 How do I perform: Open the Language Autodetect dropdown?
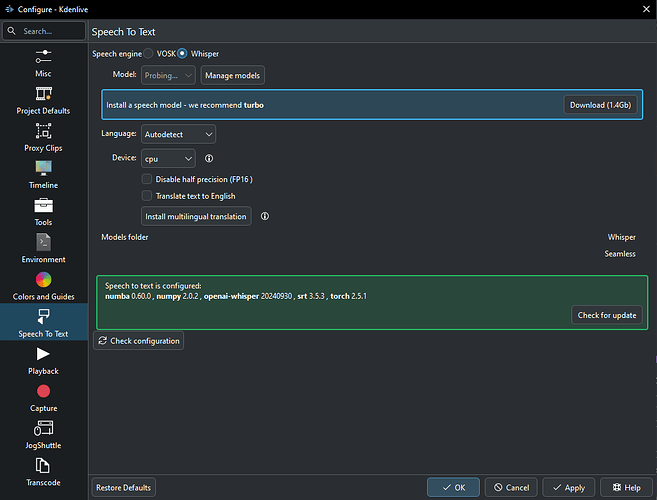[178, 134]
